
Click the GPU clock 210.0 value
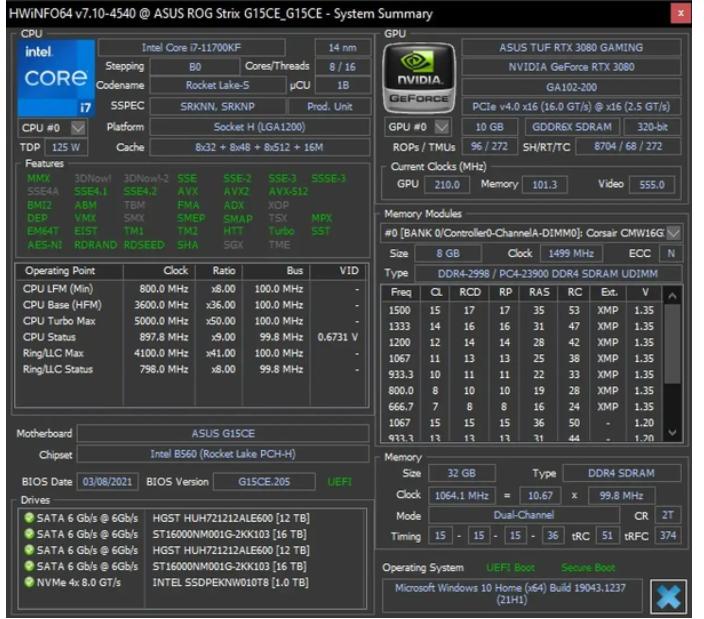pos(447,184)
